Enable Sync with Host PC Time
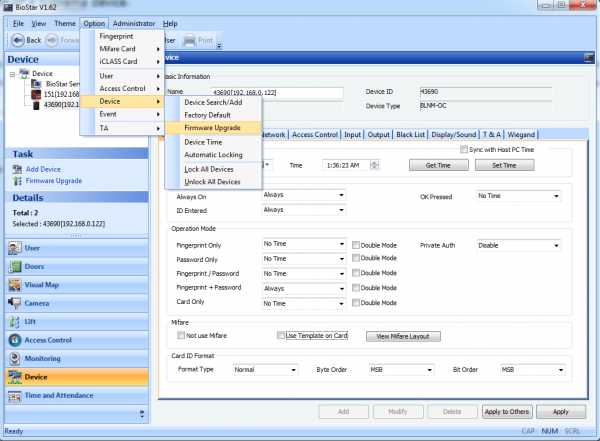Screen dimensions: 600x441 pos(464,149)
